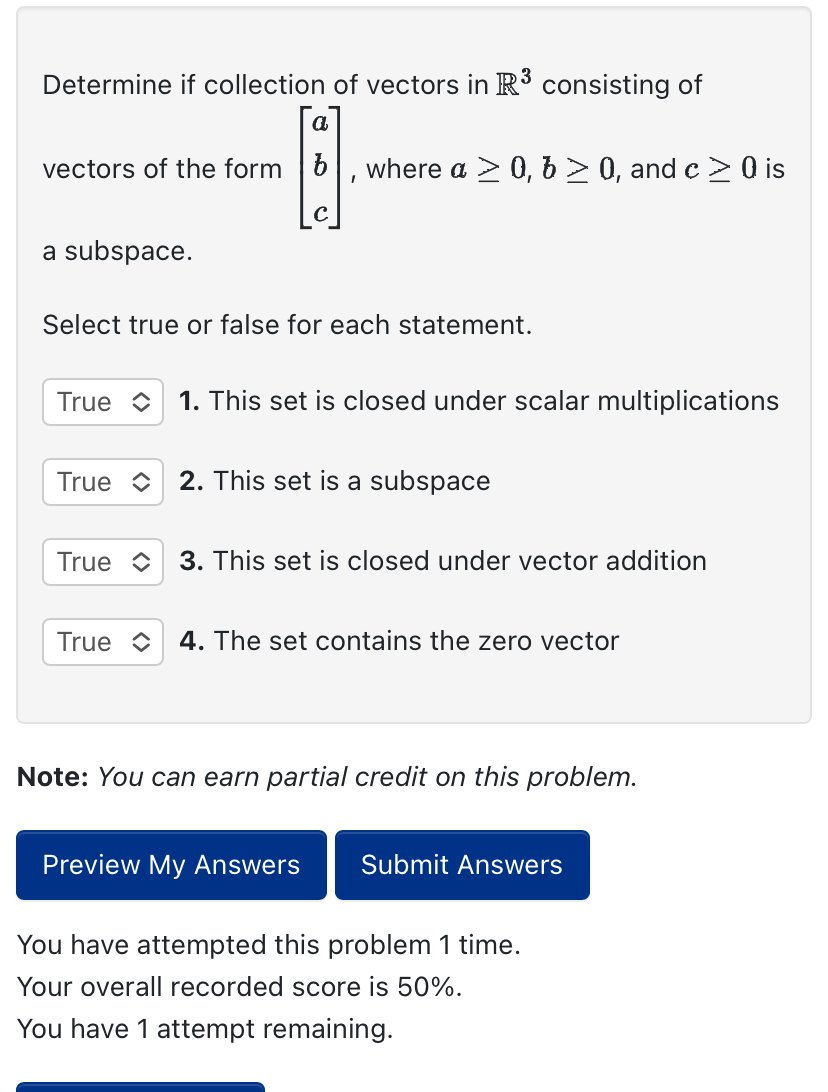Open the answer selector for vector addition statement

(x=102, y=562)
